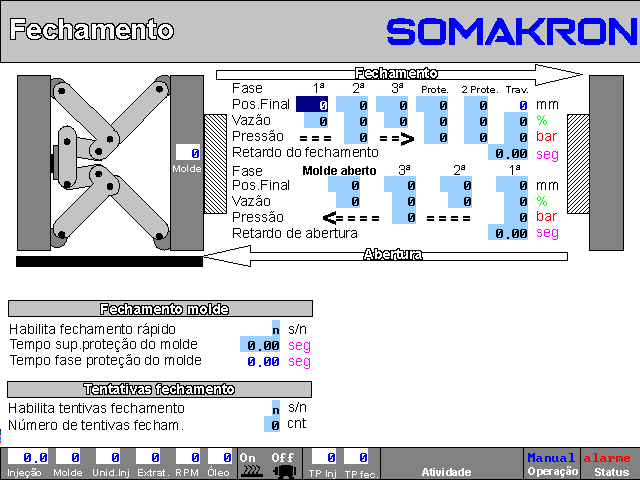The image size is (640, 480).
Task: Open the alarme Status panel
Action: 607,464
